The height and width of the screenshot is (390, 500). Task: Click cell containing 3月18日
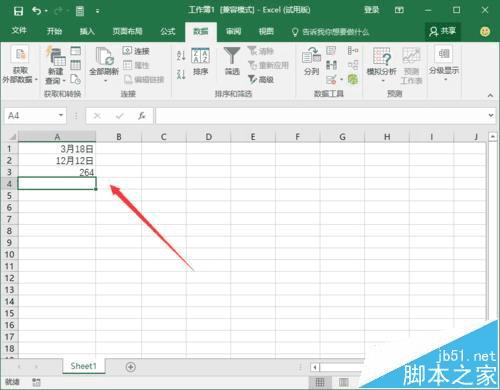[57, 148]
